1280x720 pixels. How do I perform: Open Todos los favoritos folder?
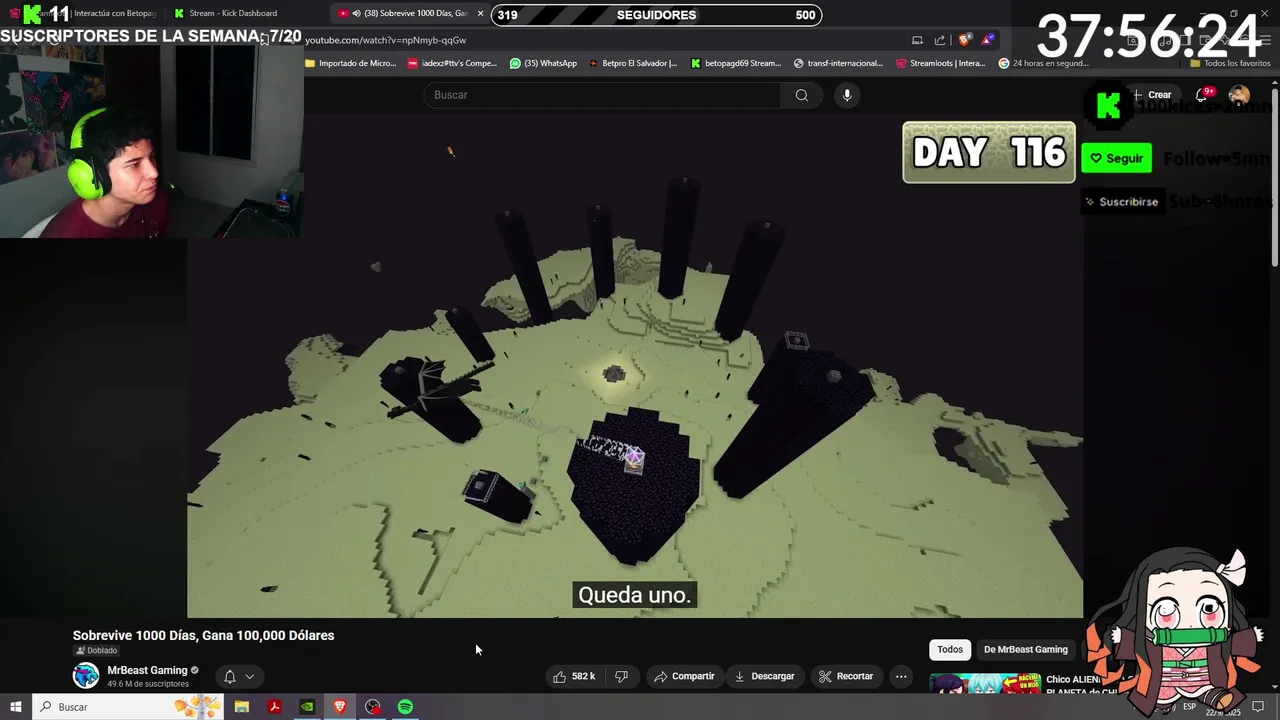(x=1230, y=63)
